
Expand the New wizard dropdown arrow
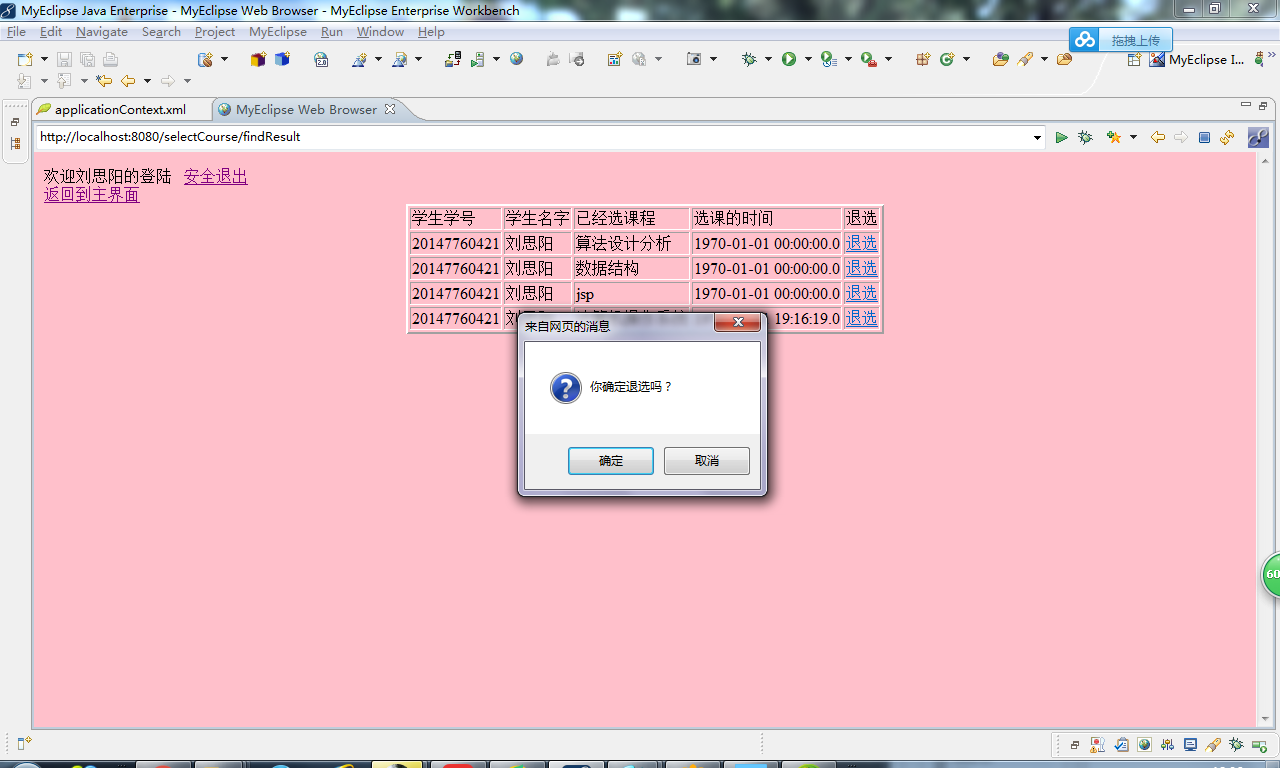click(x=44, y=58)
